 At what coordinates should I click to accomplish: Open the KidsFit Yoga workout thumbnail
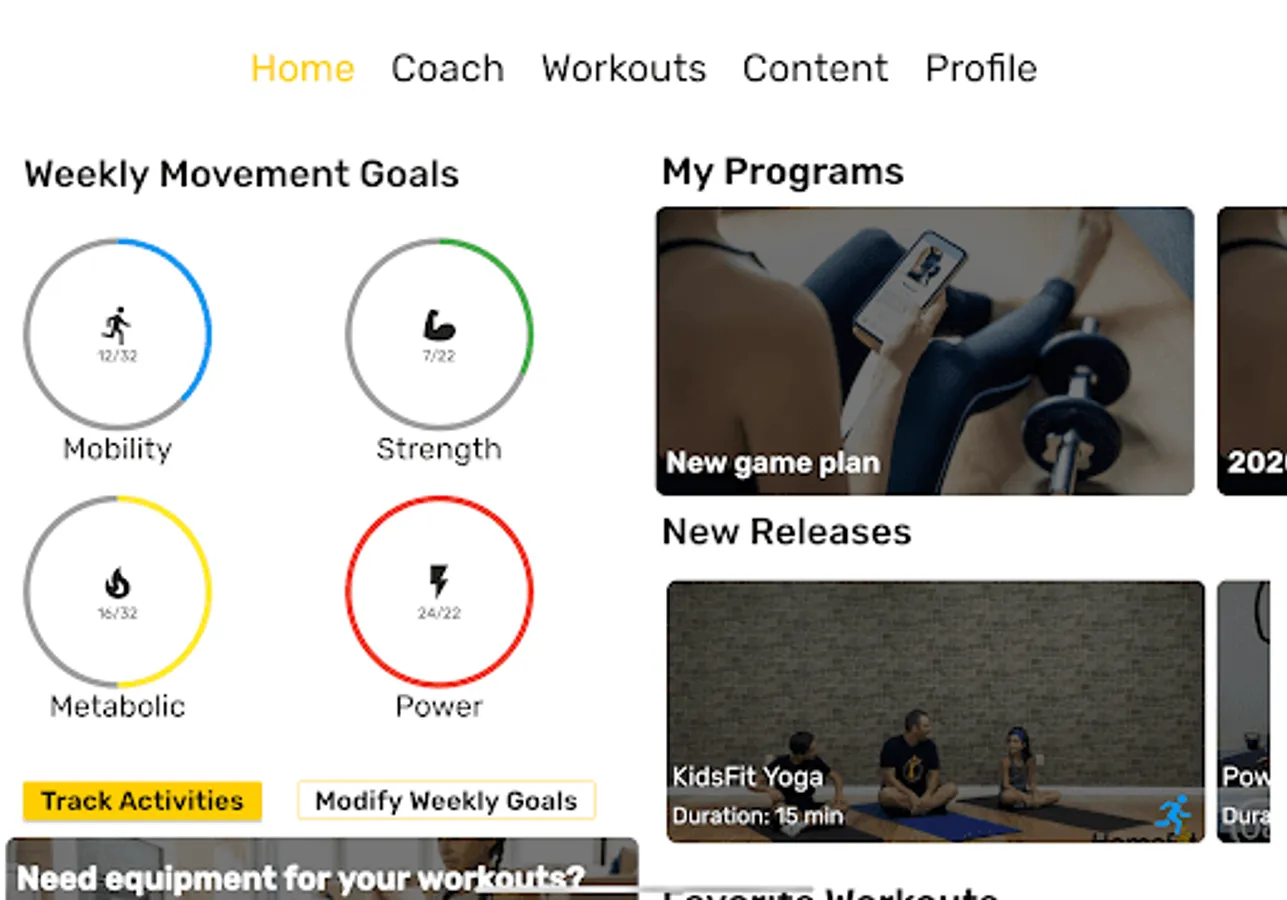pos(936,712)
